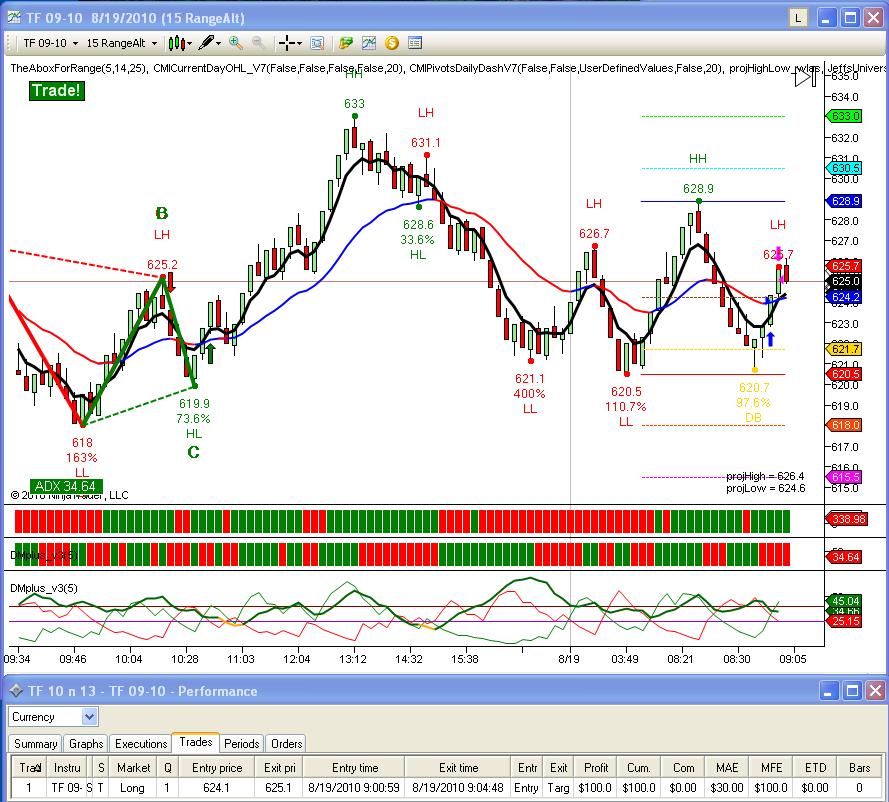
Task: Click the red 625.7 price marker
Action: (x=843, y=266)
